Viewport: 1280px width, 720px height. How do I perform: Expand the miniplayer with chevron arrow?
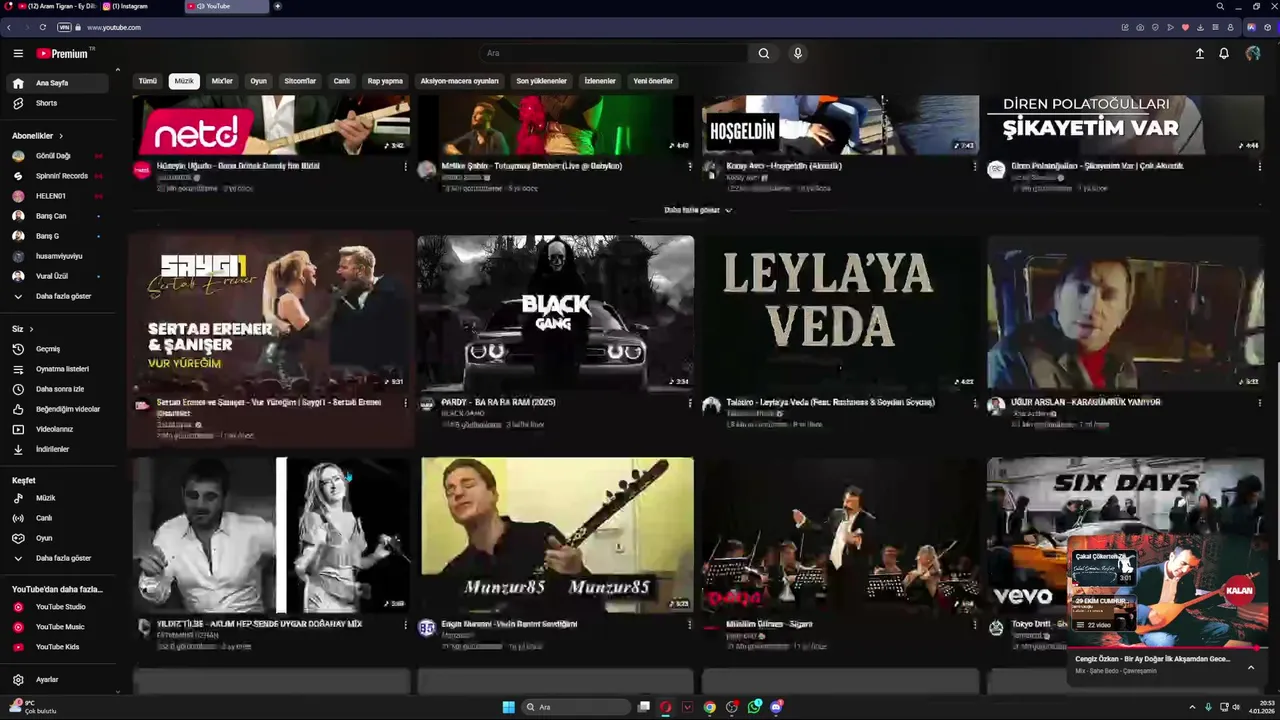(x=1251, y=666)
